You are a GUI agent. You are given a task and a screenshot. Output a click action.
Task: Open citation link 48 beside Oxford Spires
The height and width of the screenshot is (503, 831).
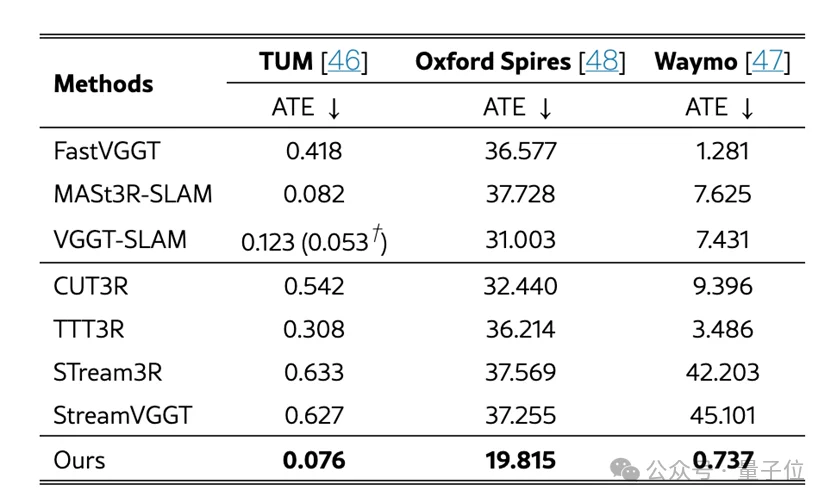[601, 62]
